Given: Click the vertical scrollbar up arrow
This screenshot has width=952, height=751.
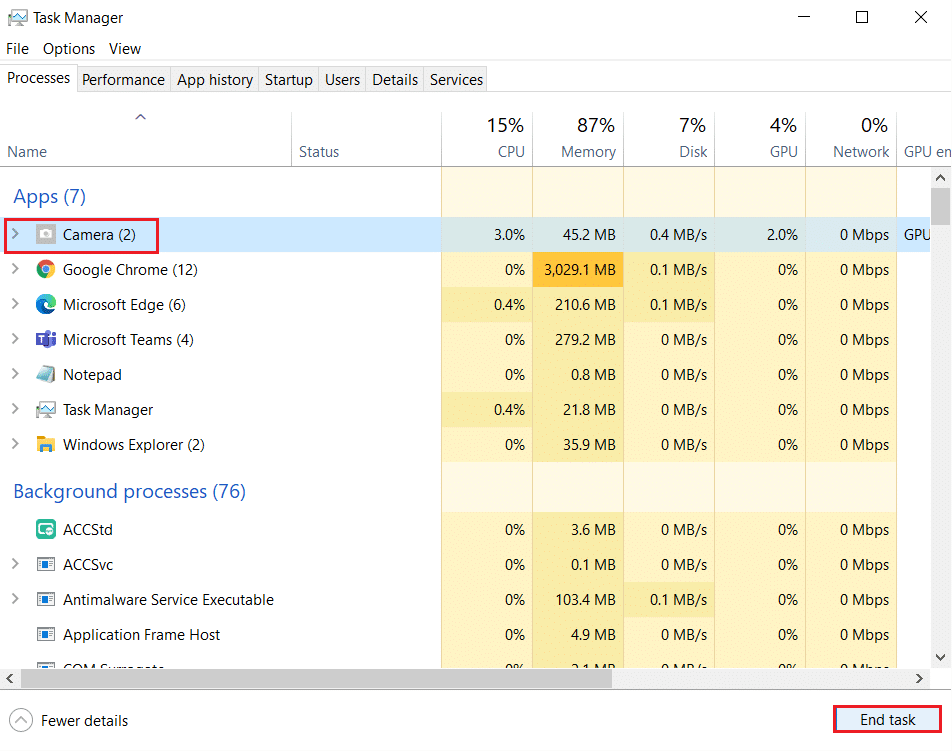Looking at the screenshot, I should coord(940,178).
